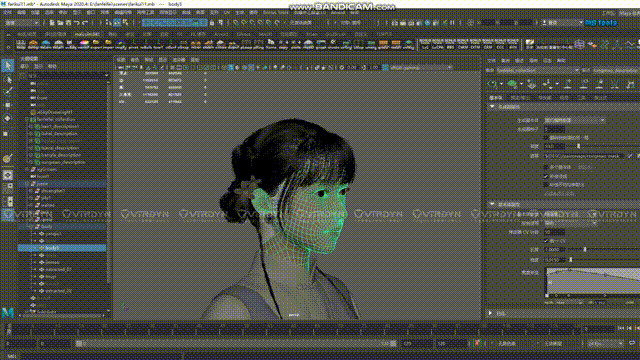Image resolution: width=640 pixels, height=360 pixels.
Task: Switch to four-pane viewport layout
Action: [x=8, y=188]
